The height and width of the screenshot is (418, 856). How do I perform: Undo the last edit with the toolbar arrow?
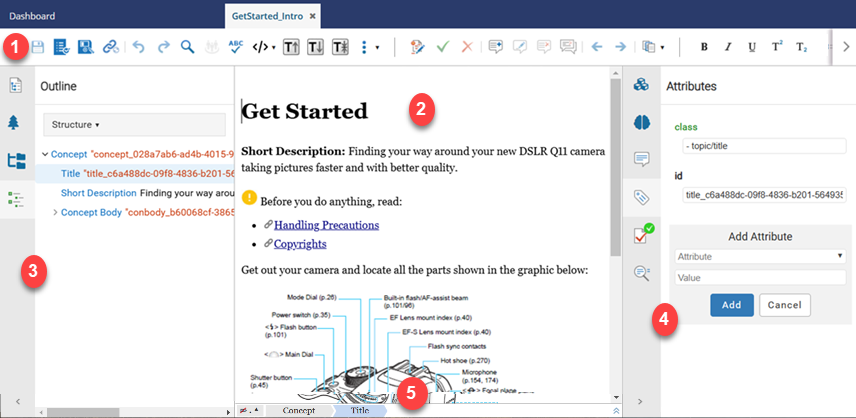139,46
